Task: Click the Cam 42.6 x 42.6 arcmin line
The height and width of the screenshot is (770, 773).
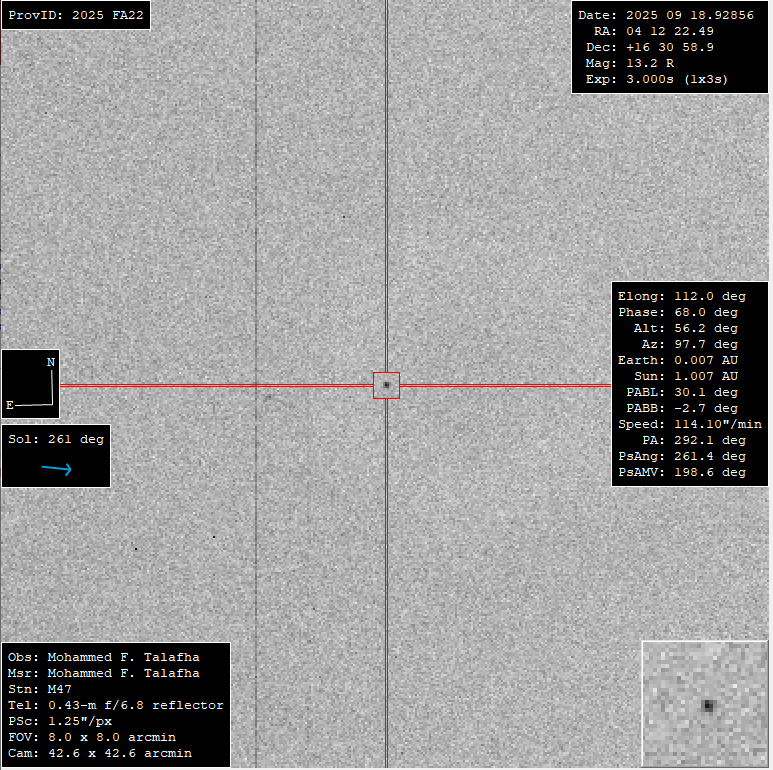Action: (99, 753)
